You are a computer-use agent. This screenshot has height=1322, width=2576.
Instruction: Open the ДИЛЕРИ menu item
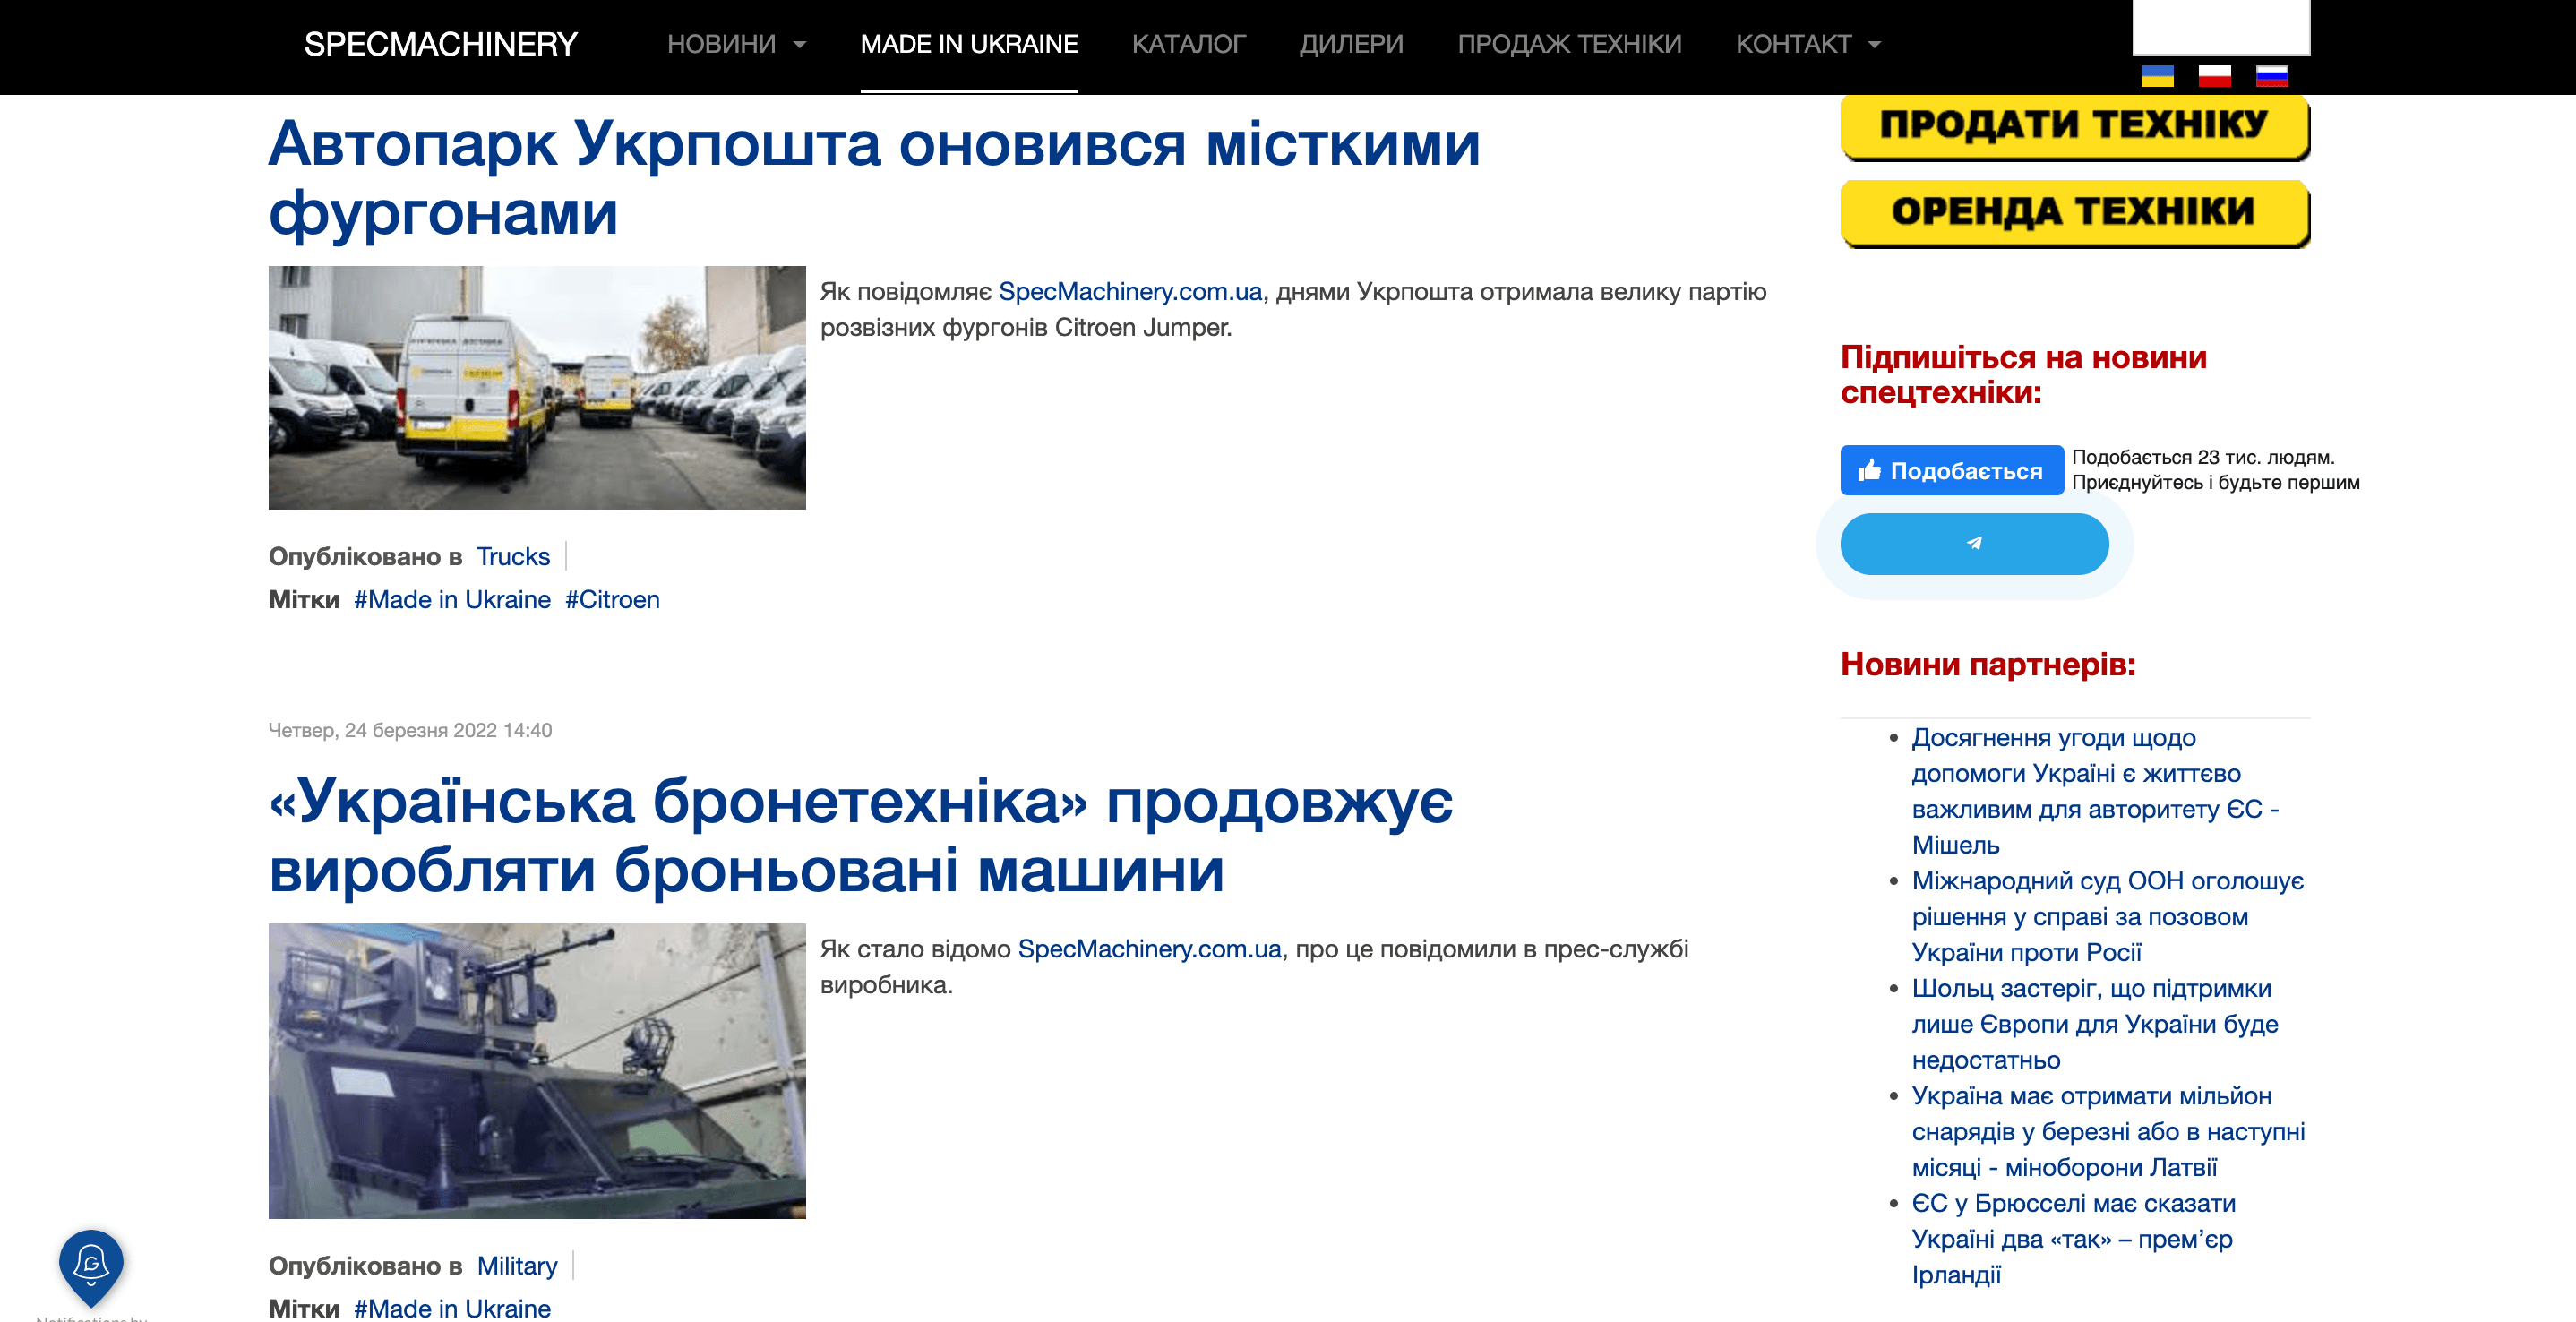(x=1351, y=44)
